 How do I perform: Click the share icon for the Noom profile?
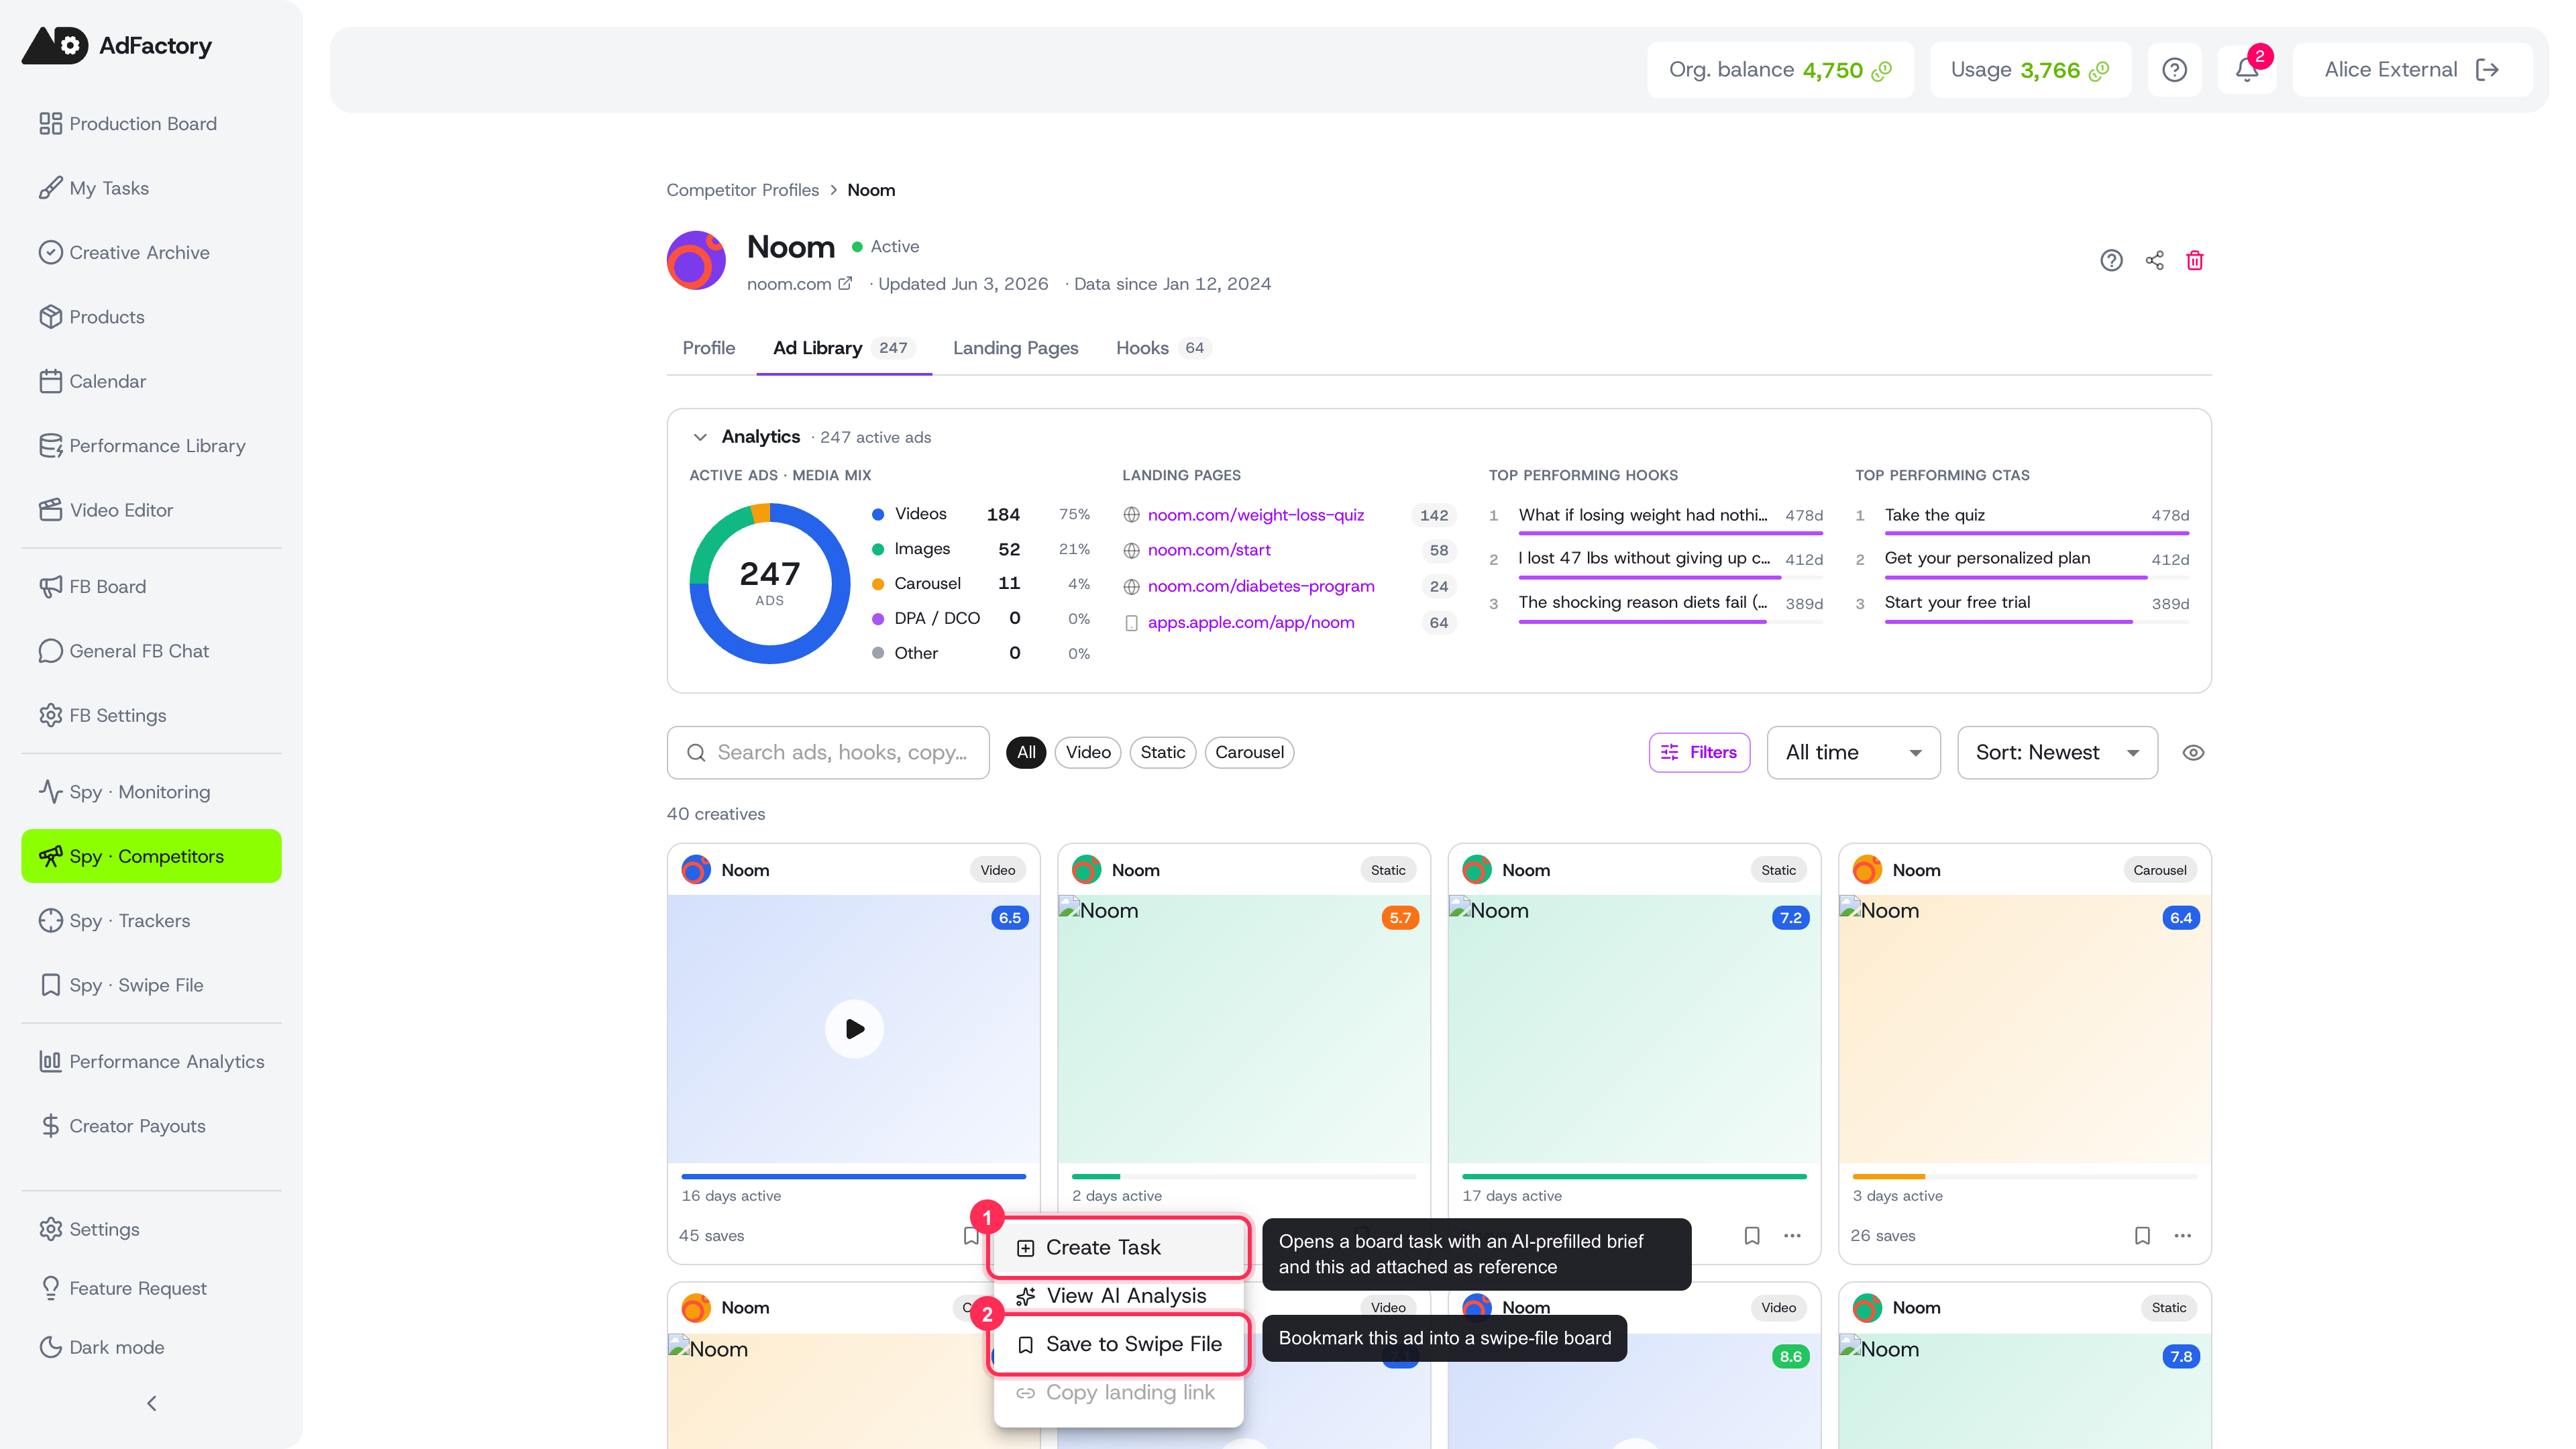(x=2154, y=260)
